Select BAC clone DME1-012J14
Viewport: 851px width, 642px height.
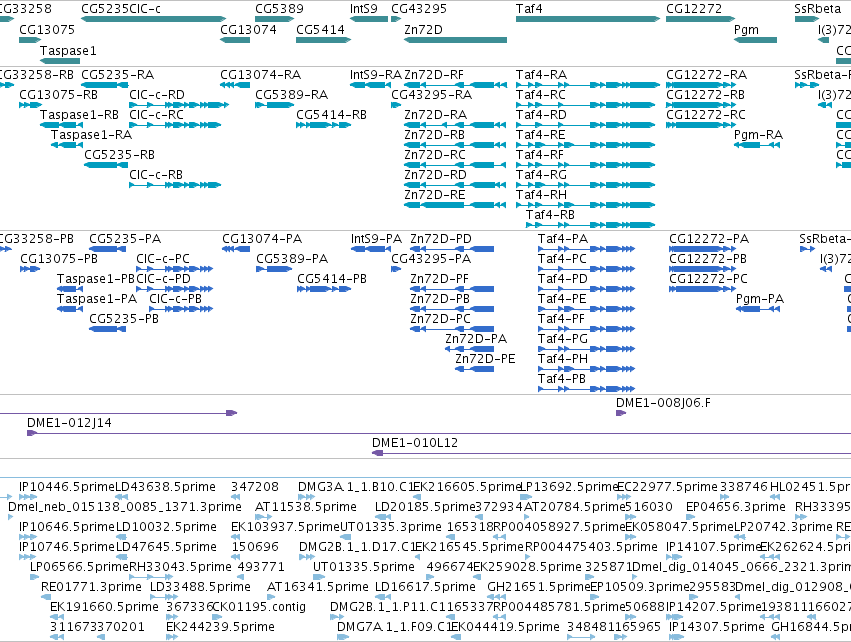tap(439, 433)
